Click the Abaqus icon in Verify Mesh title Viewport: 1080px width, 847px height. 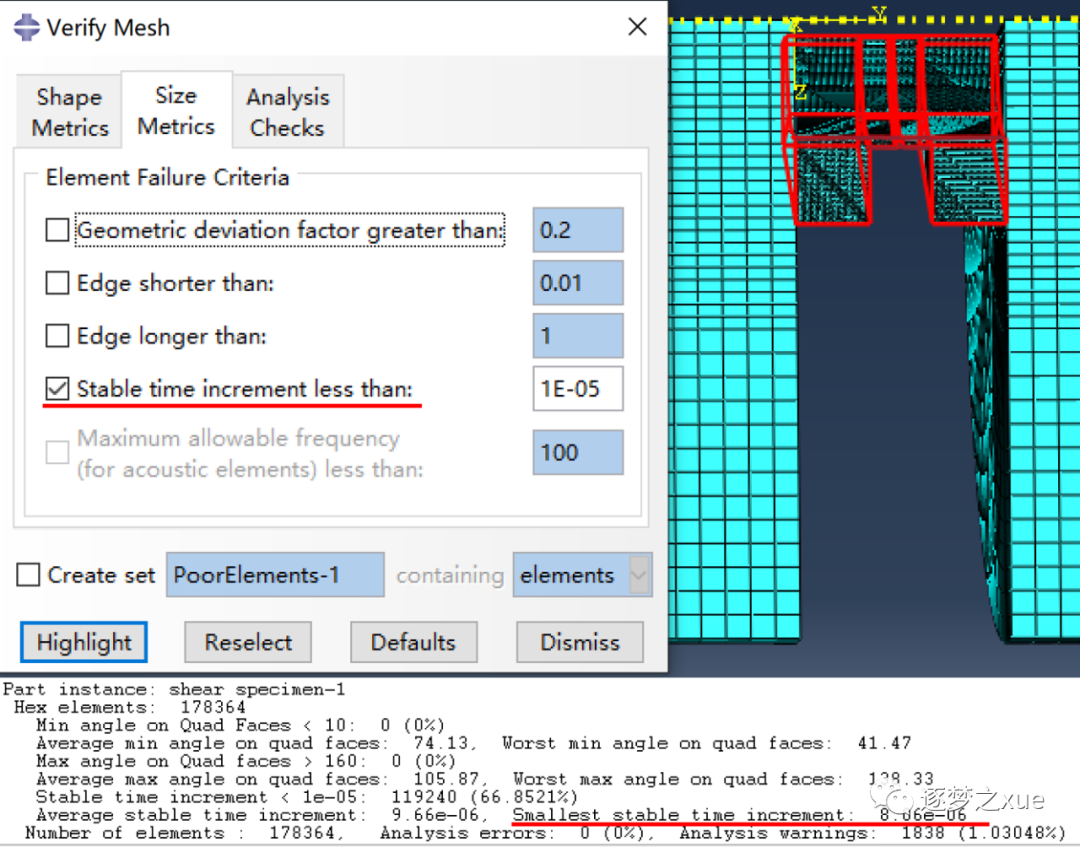coord(26,28)
